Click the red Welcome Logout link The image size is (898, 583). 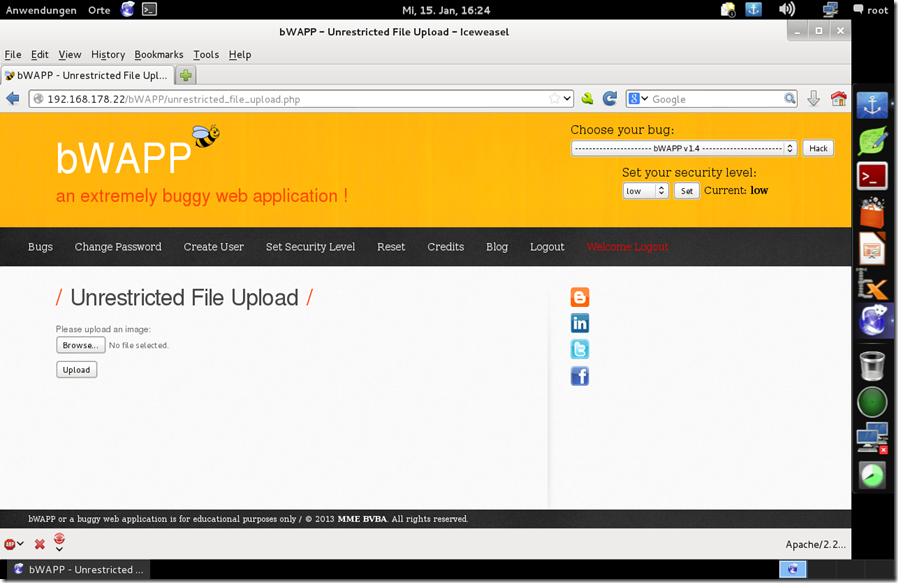click(627, 247)
